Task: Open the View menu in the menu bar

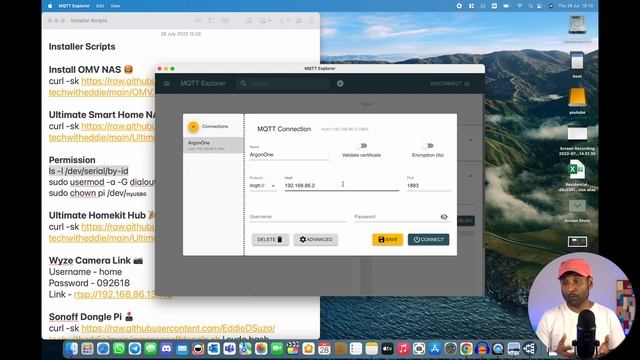Action: [x=116, y=6]
